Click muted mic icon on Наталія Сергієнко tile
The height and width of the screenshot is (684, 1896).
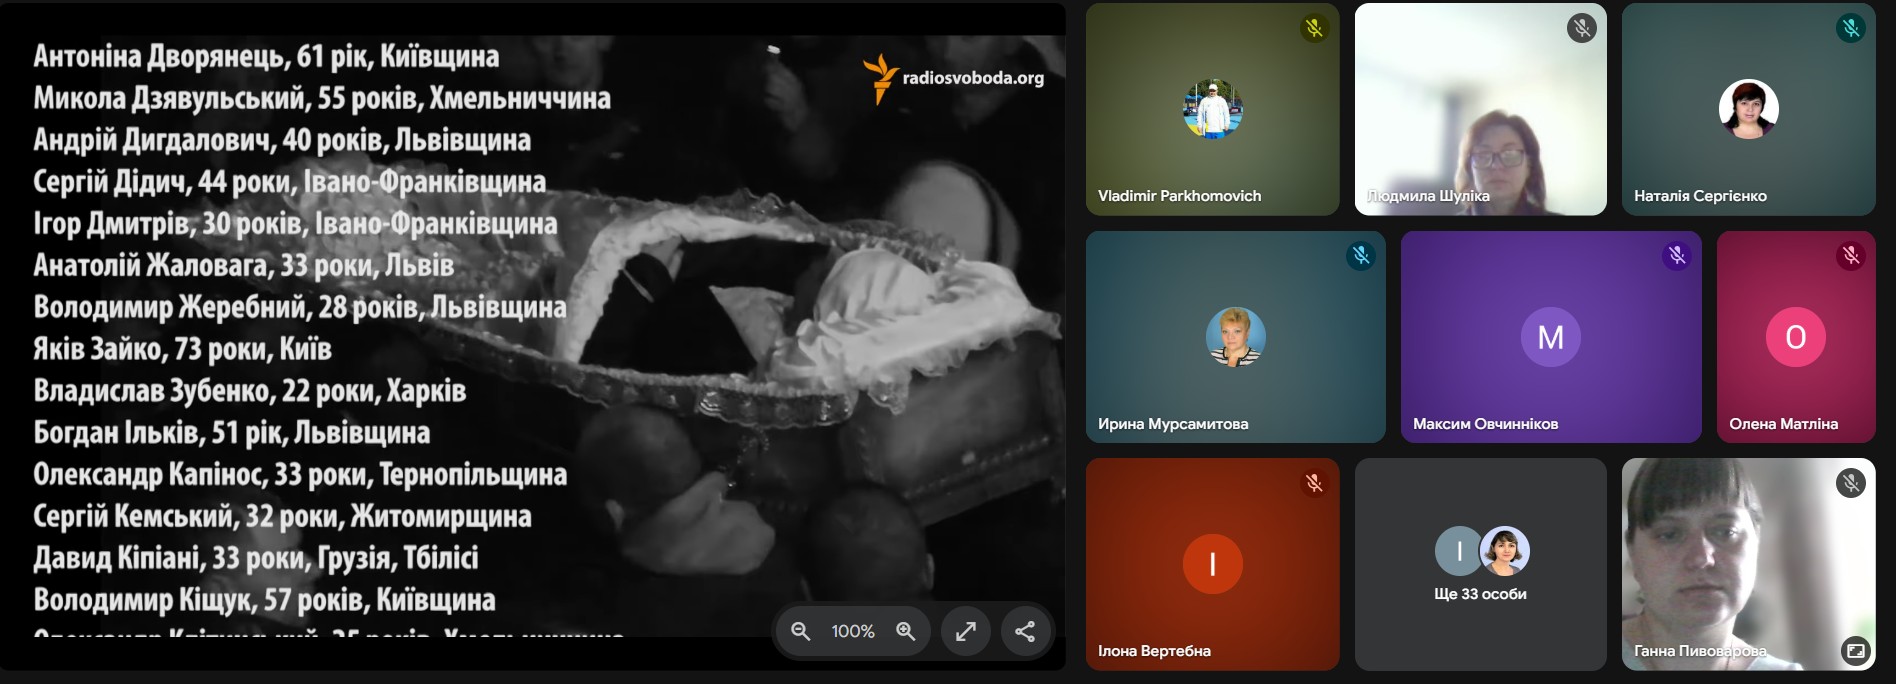1850,28
